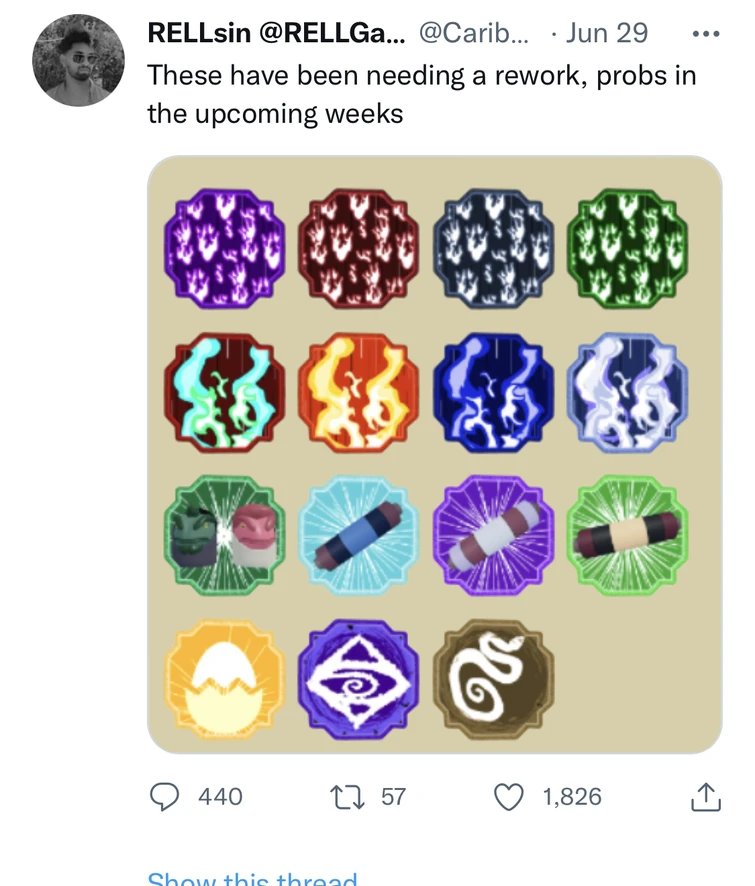Screen dimensions: 755x886
Task: Click the purple lightning scroll emblem
Action: point(224,248)
